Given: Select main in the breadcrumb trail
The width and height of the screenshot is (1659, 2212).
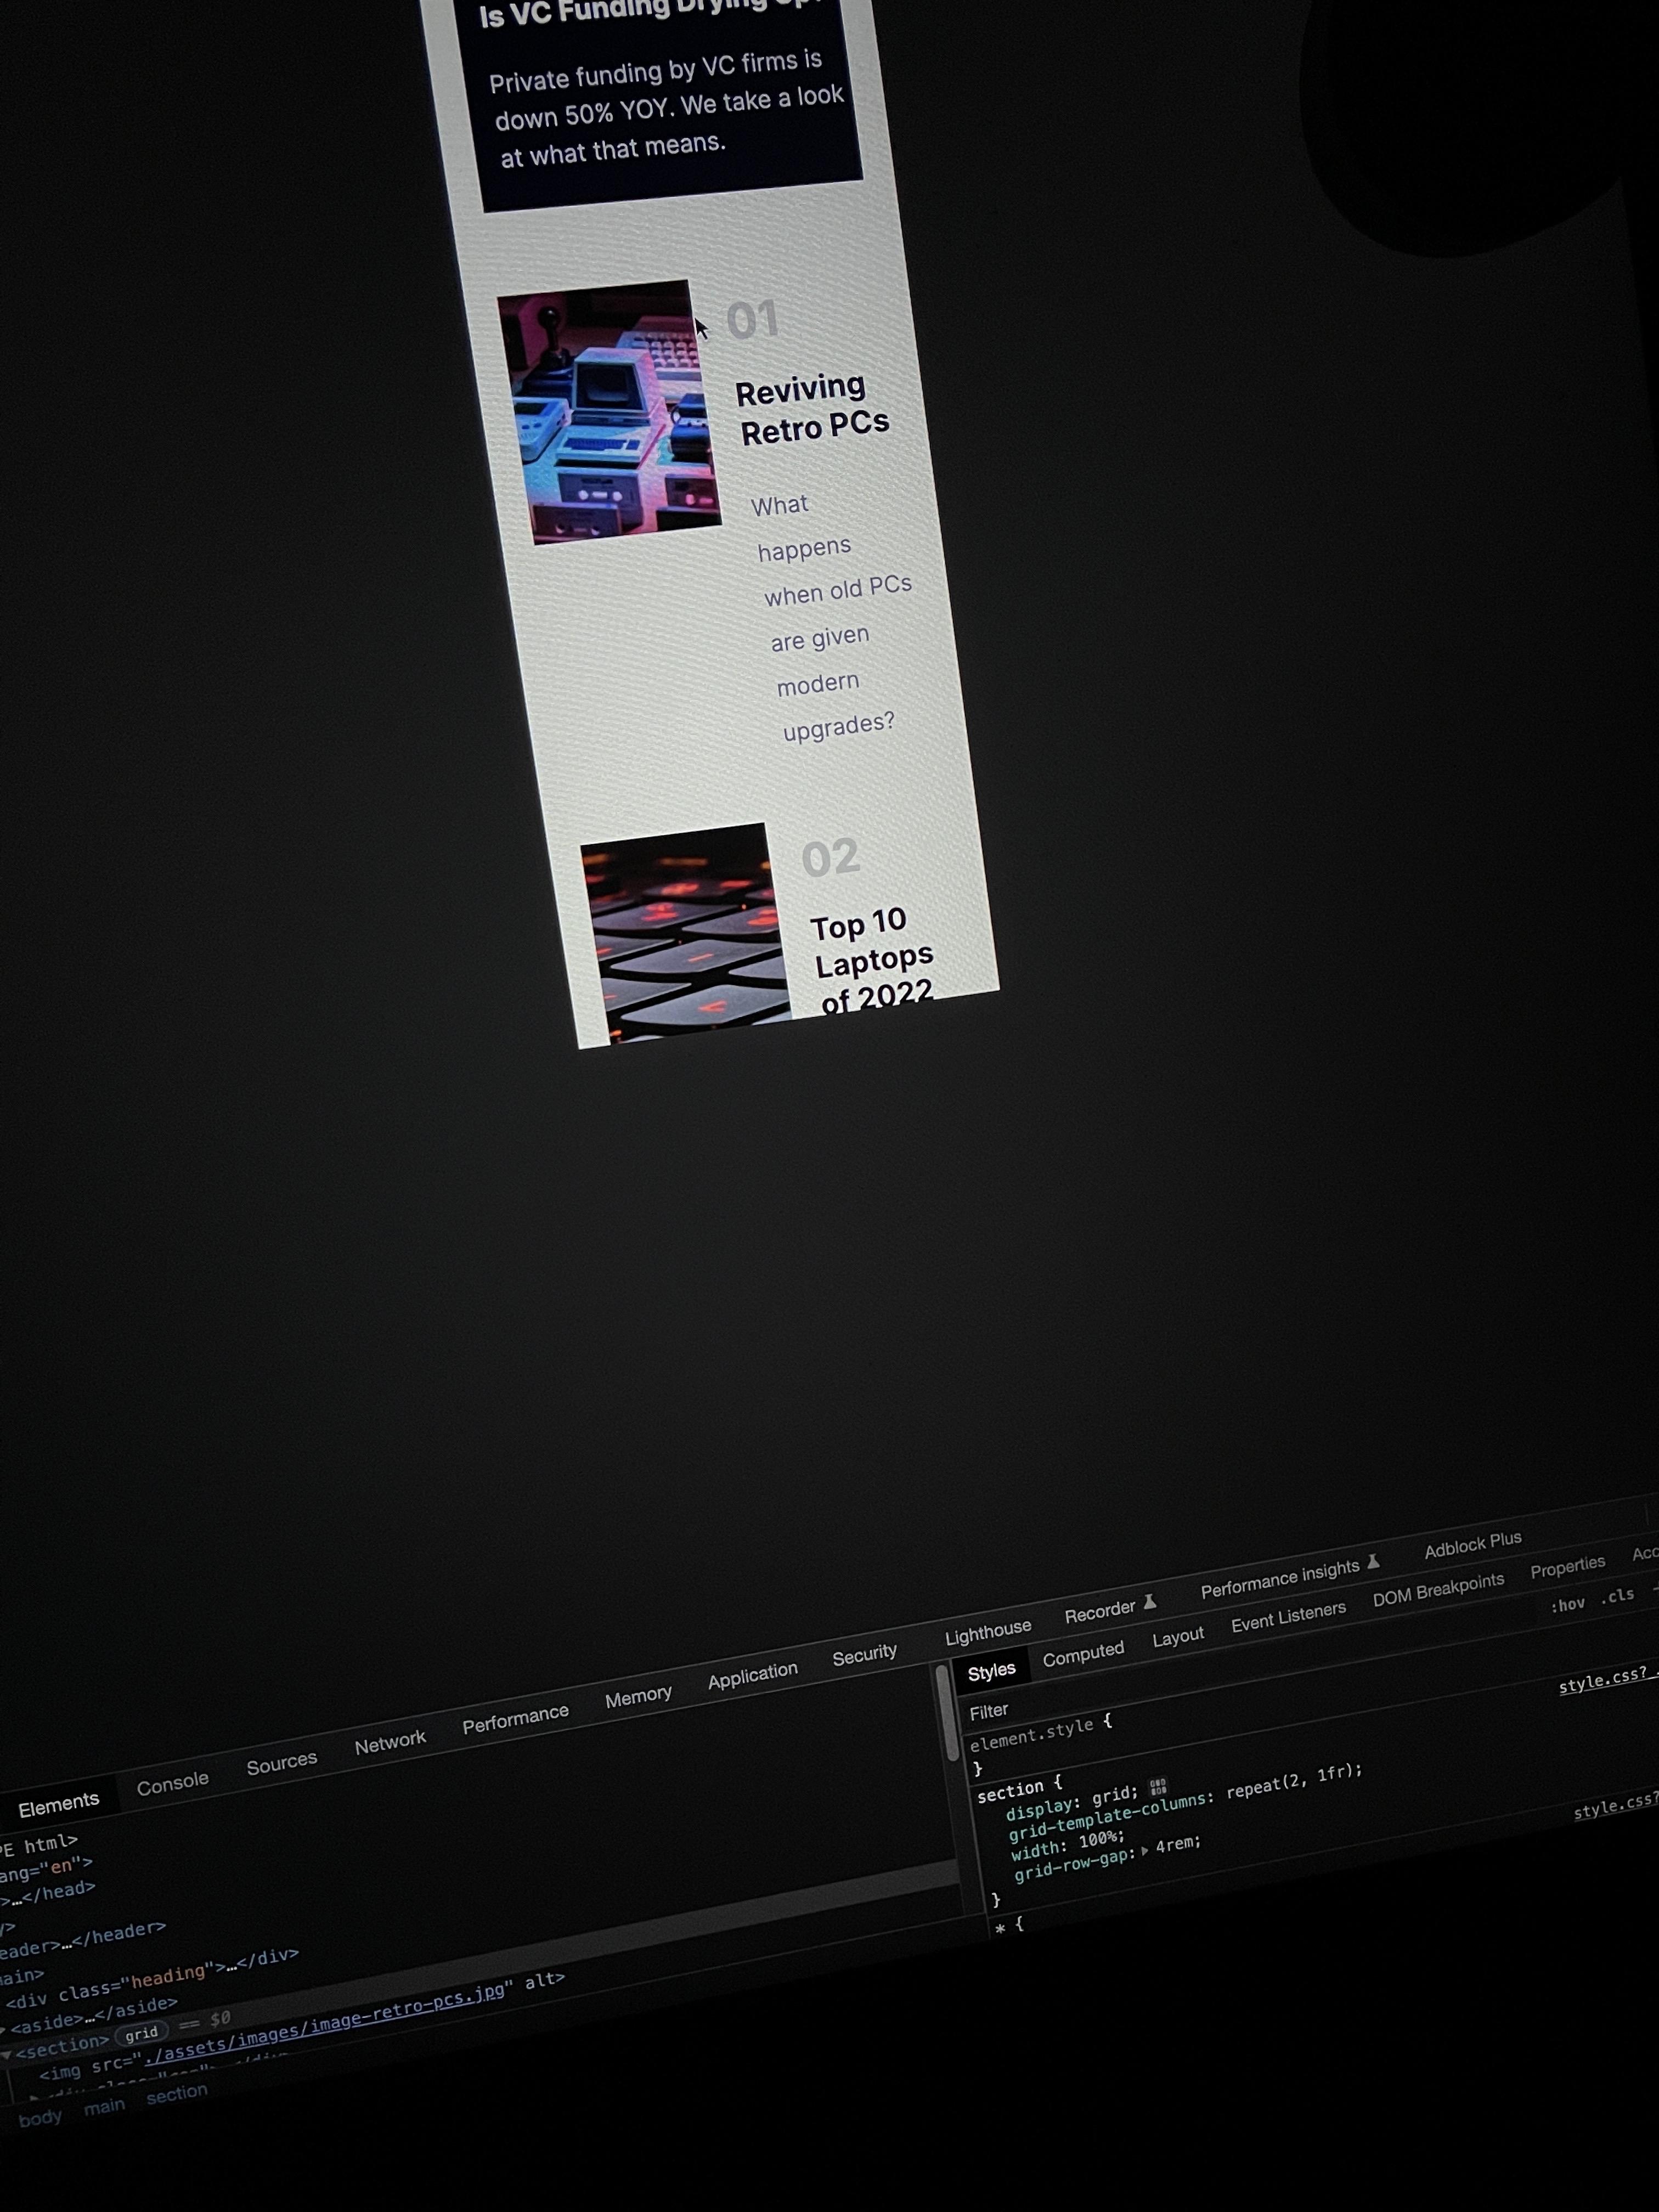Looking at the screenshot, I should point(104,2107).
